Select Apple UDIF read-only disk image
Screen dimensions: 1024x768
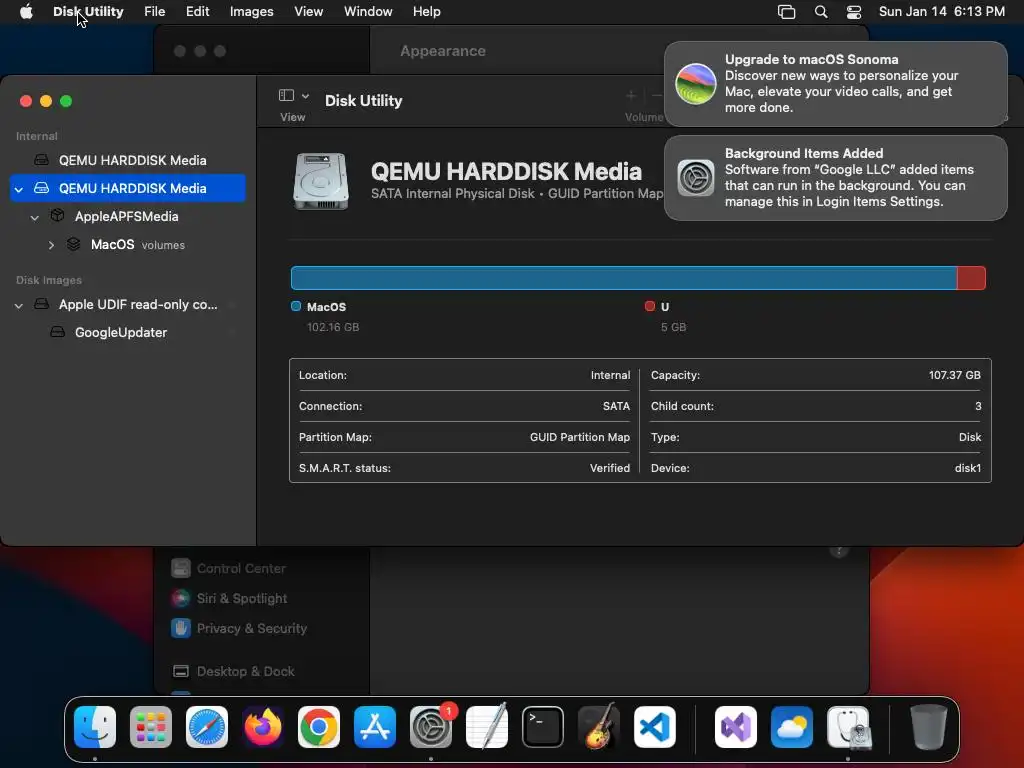coord(138,304)
